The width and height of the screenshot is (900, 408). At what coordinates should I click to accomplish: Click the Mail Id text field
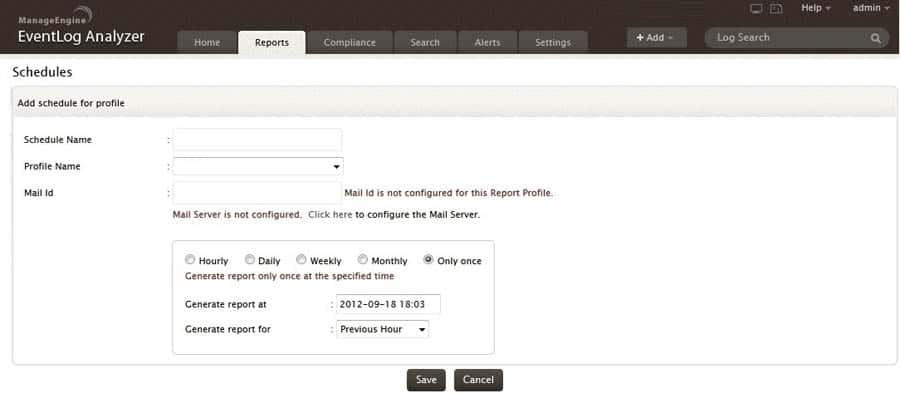[x=257, y=193]
